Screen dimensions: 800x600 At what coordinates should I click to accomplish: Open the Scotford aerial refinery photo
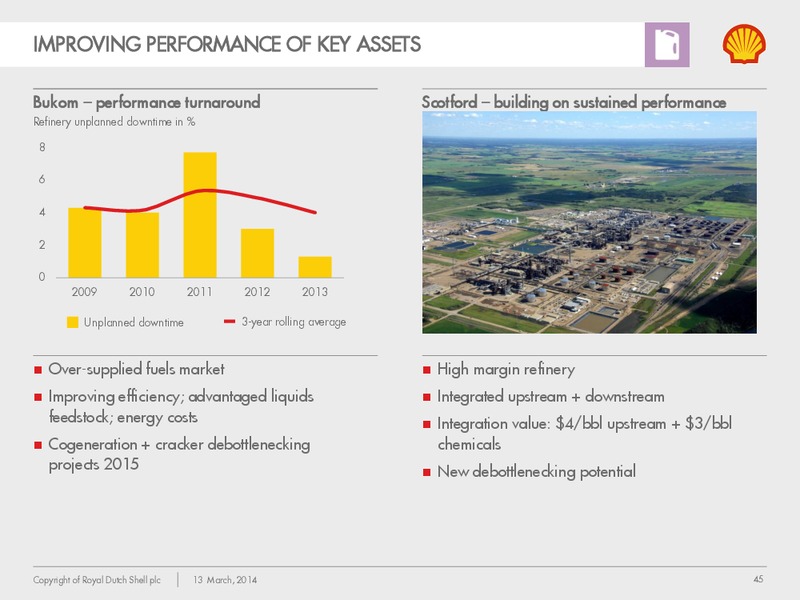pyautogui.click(x=589, y=222)
